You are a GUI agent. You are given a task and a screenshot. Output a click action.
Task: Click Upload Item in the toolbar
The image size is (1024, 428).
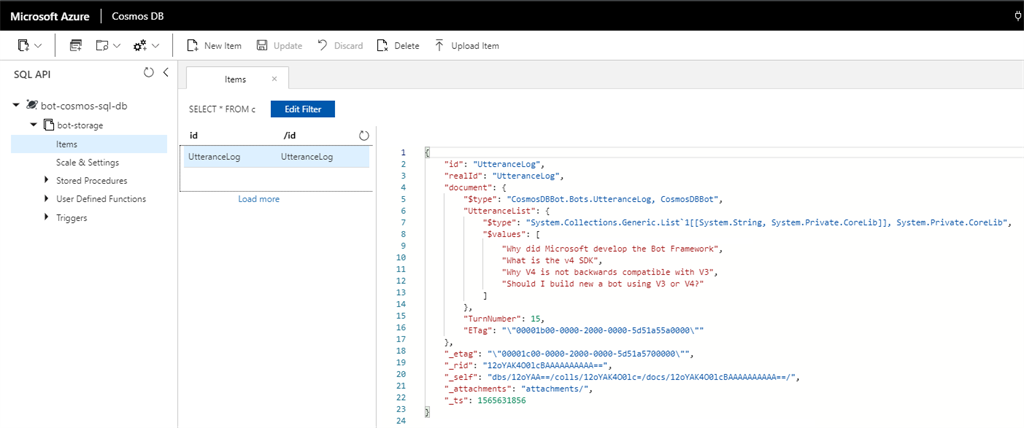coord(466,45)
